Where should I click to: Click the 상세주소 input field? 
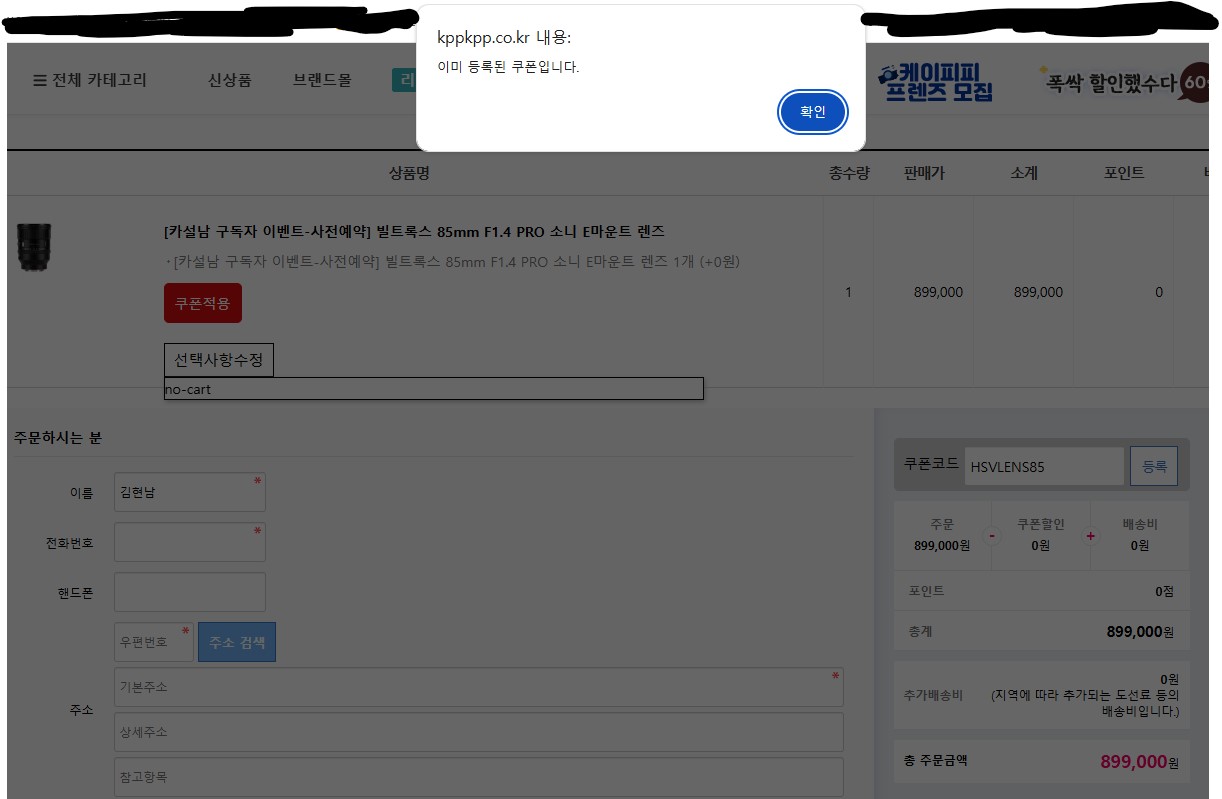479,732
